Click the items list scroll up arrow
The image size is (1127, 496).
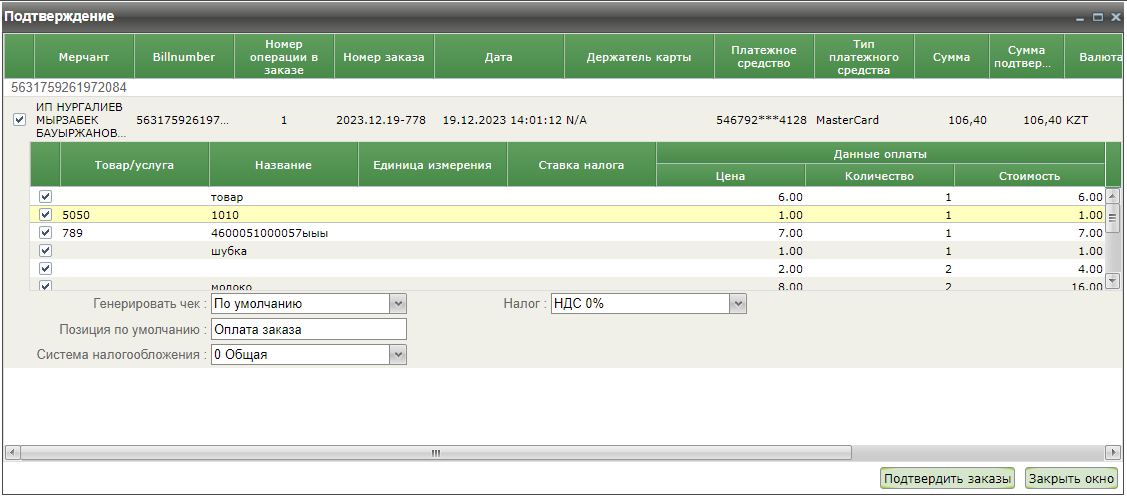1113,196
